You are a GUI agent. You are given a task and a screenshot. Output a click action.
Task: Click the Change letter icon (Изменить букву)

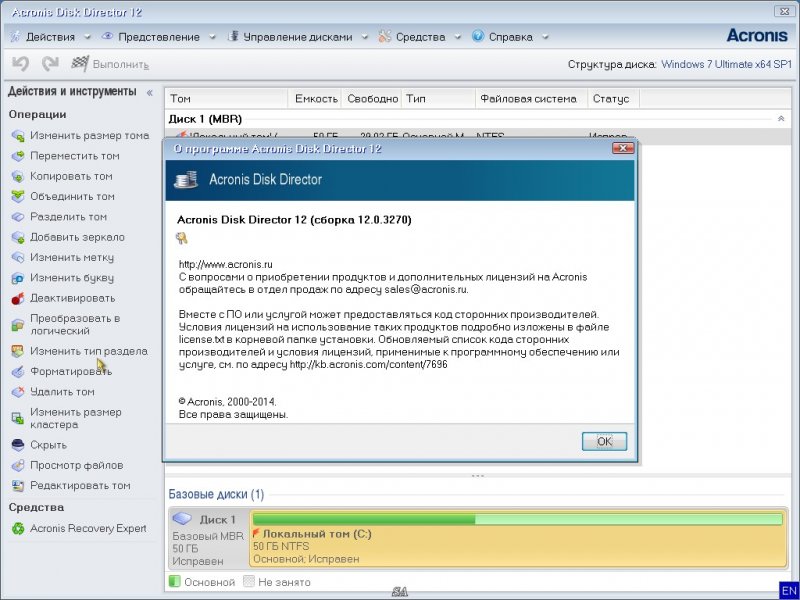(x=18, y=278)
